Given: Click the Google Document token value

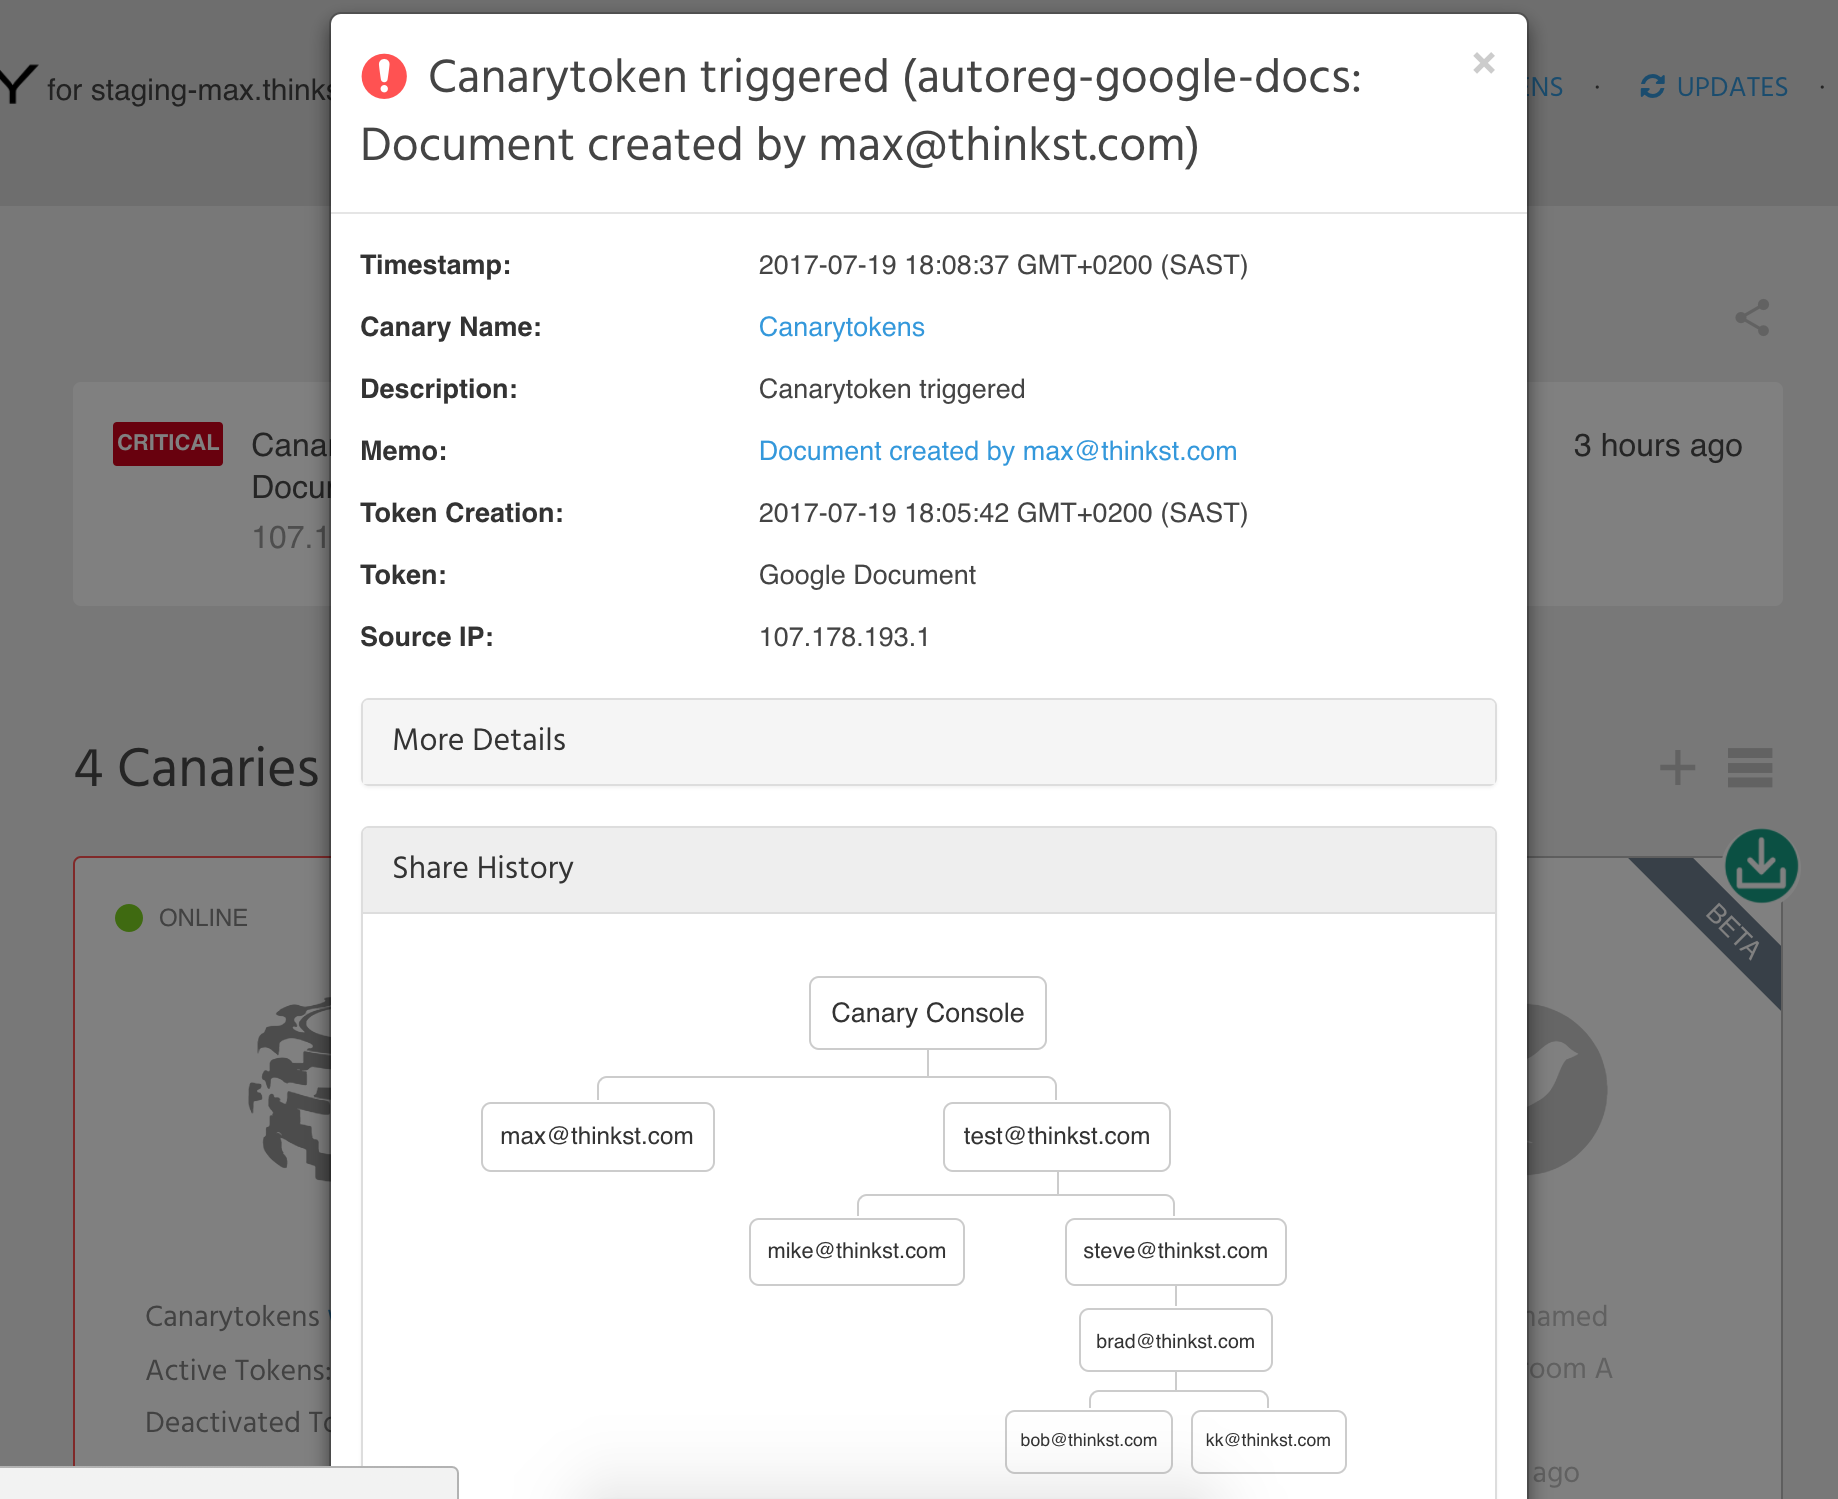Looking at the screenshot, I should (x=867, y=575).
